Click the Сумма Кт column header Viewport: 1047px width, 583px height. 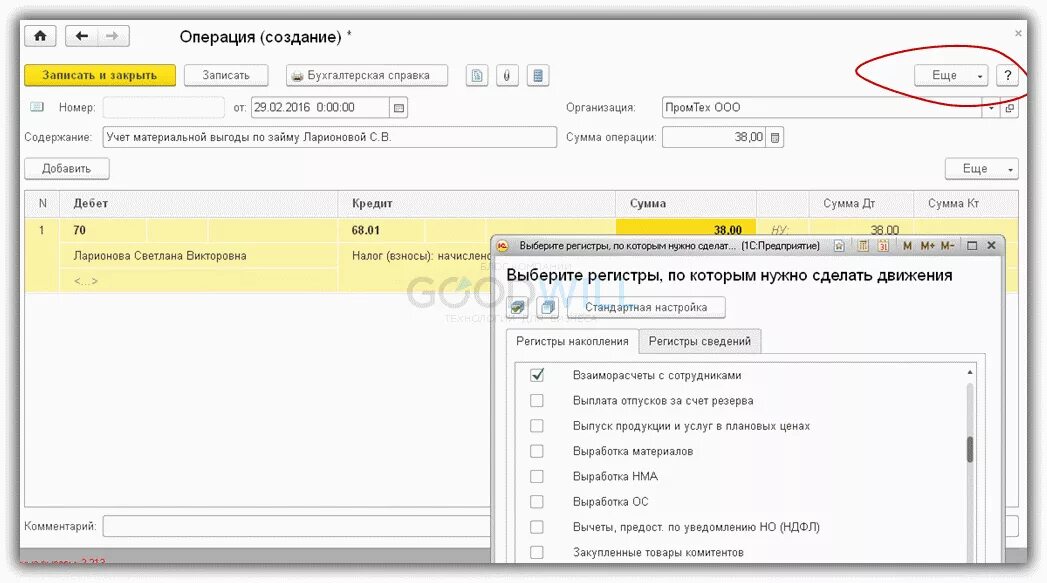(966, 204)
